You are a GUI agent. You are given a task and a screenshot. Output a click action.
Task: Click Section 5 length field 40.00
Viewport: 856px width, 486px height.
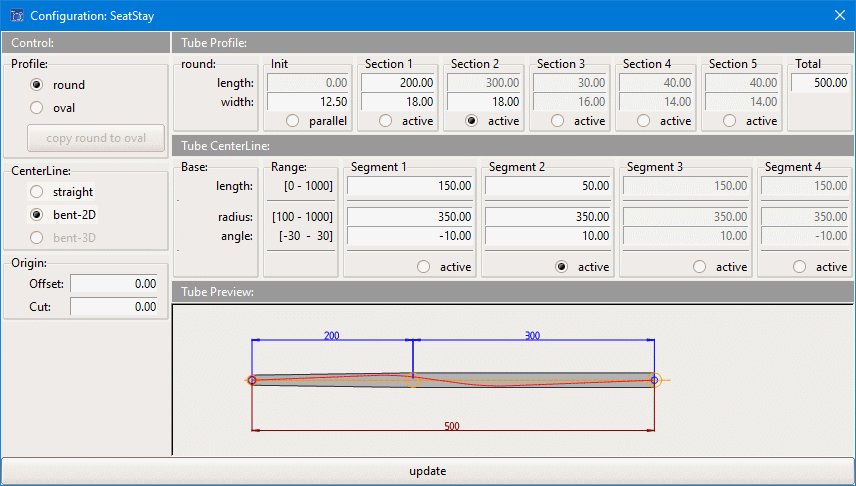tap(742, 83)
